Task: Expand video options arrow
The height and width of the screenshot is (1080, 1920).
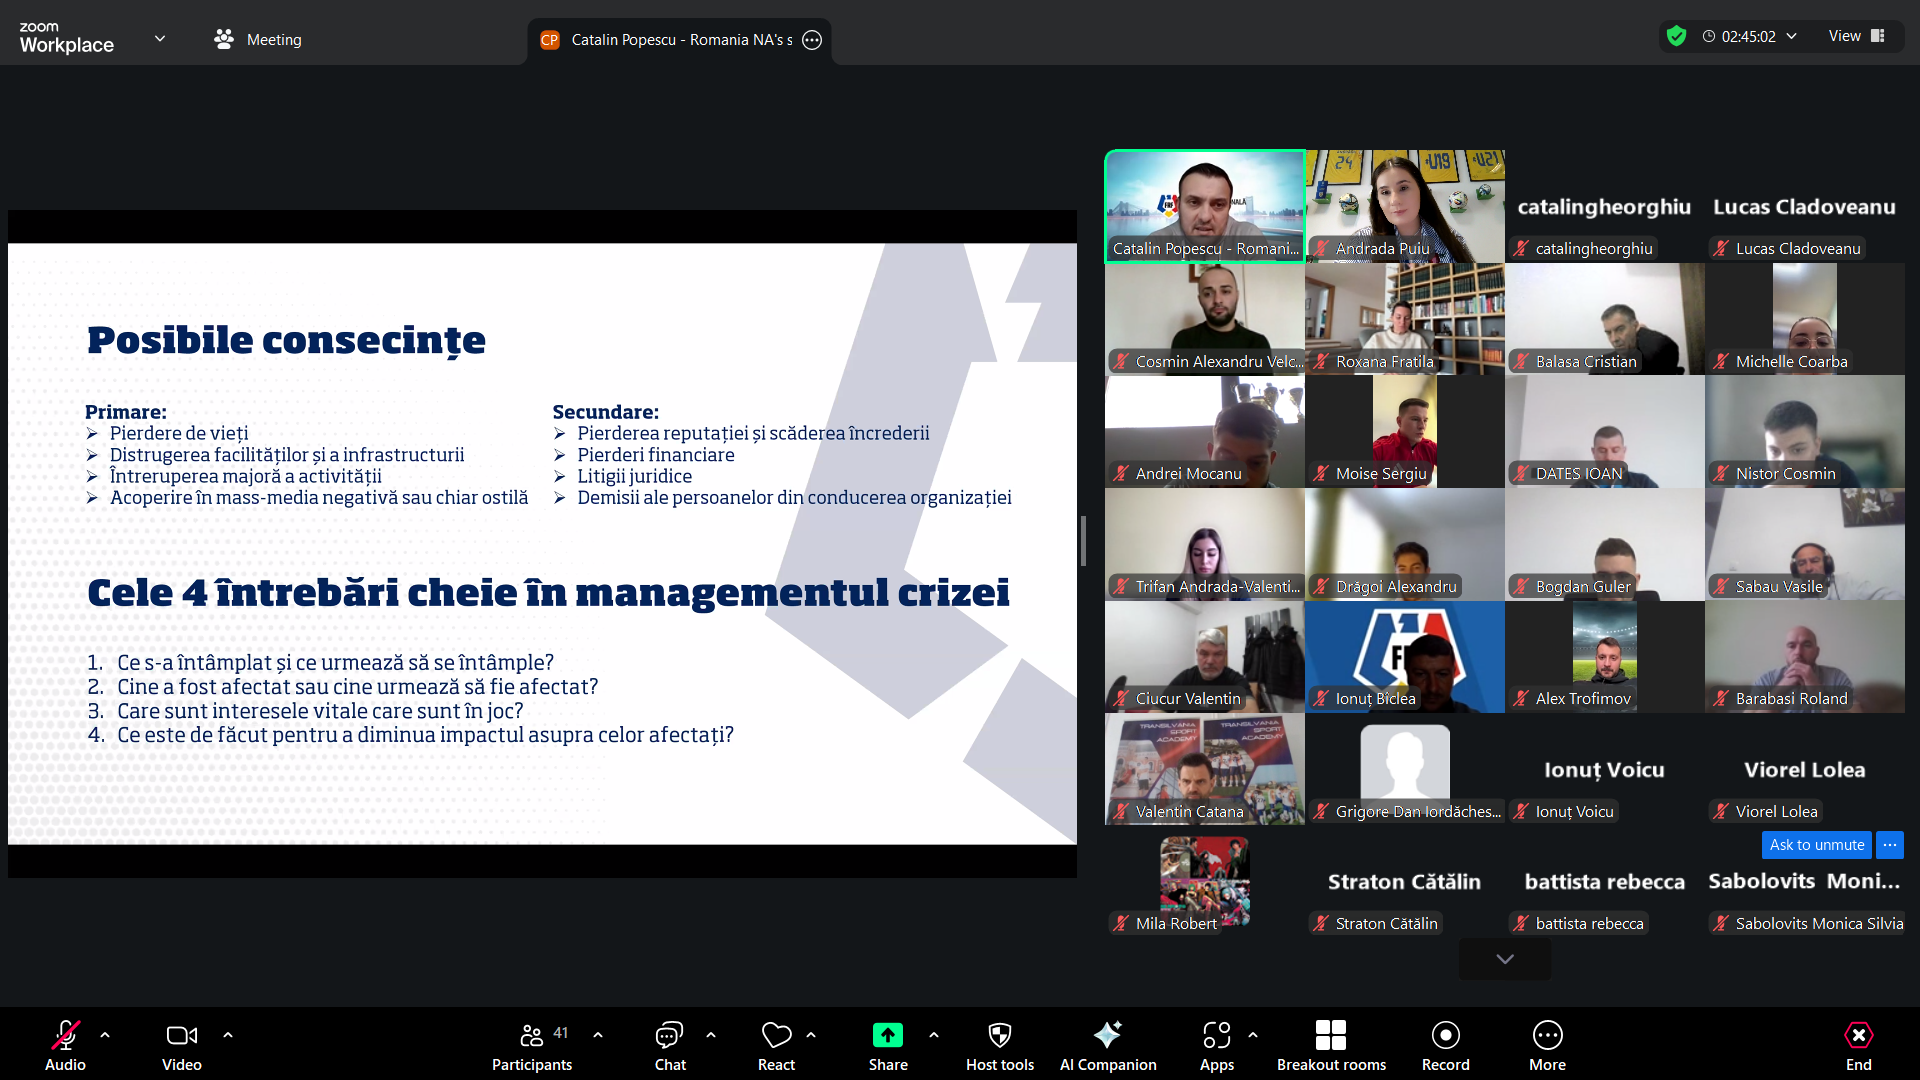Action: [228, 1035]
